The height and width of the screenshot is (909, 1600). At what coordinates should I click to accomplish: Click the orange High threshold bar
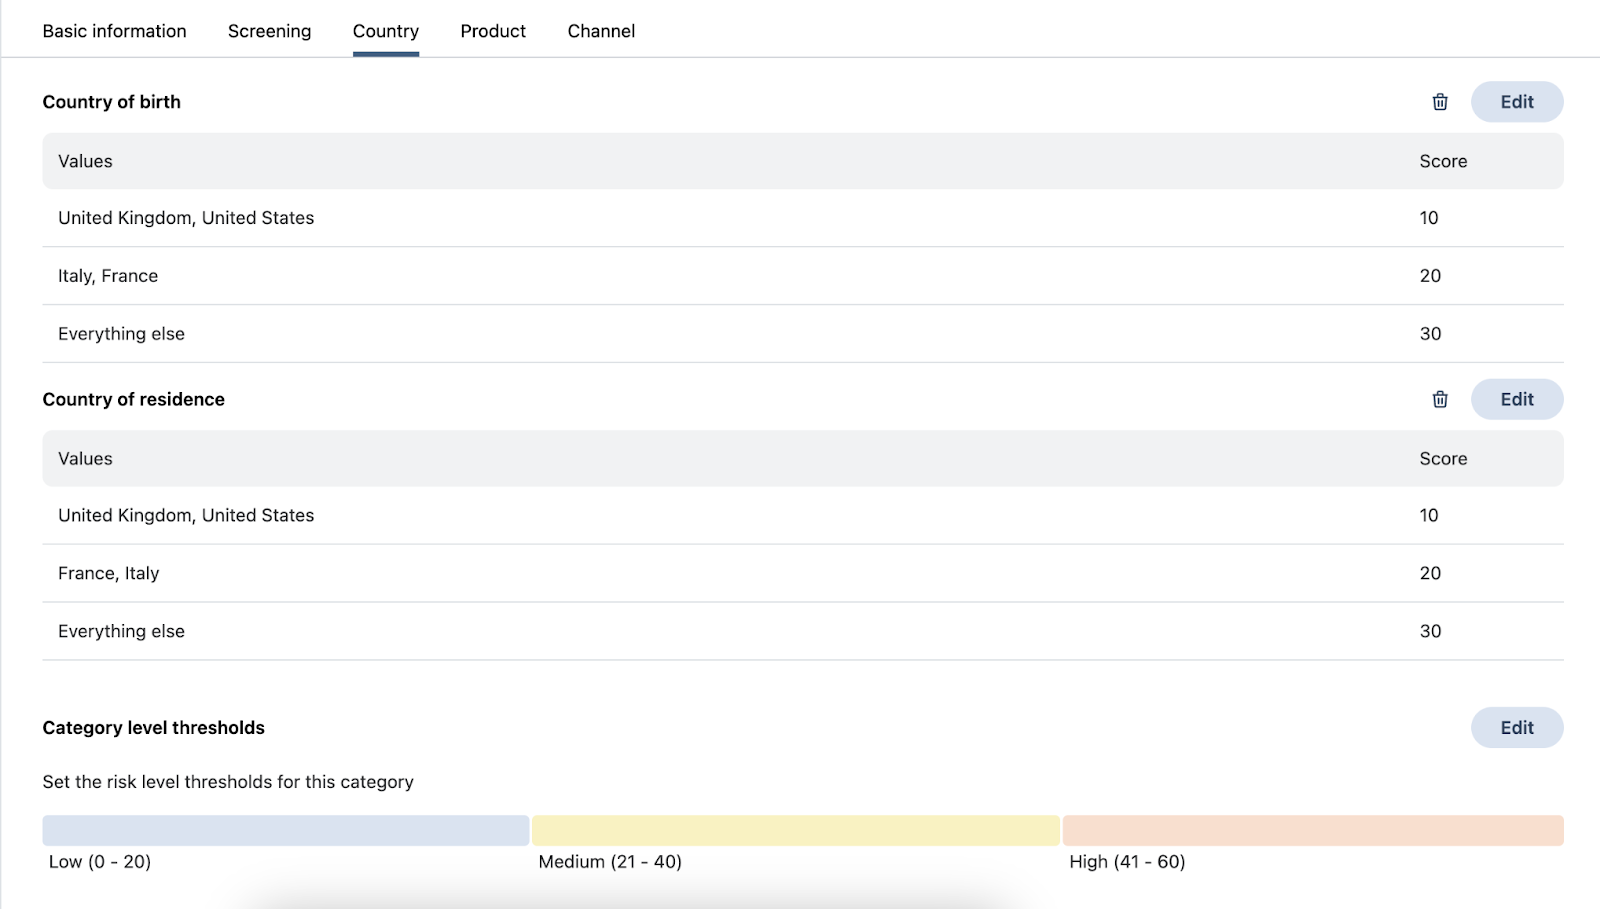click(x=1312, y=830)
